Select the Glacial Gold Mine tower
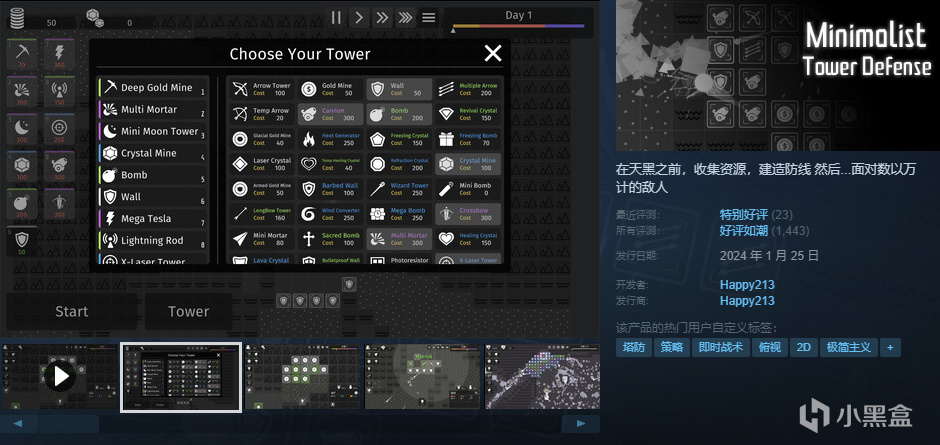 click(262, 139)
